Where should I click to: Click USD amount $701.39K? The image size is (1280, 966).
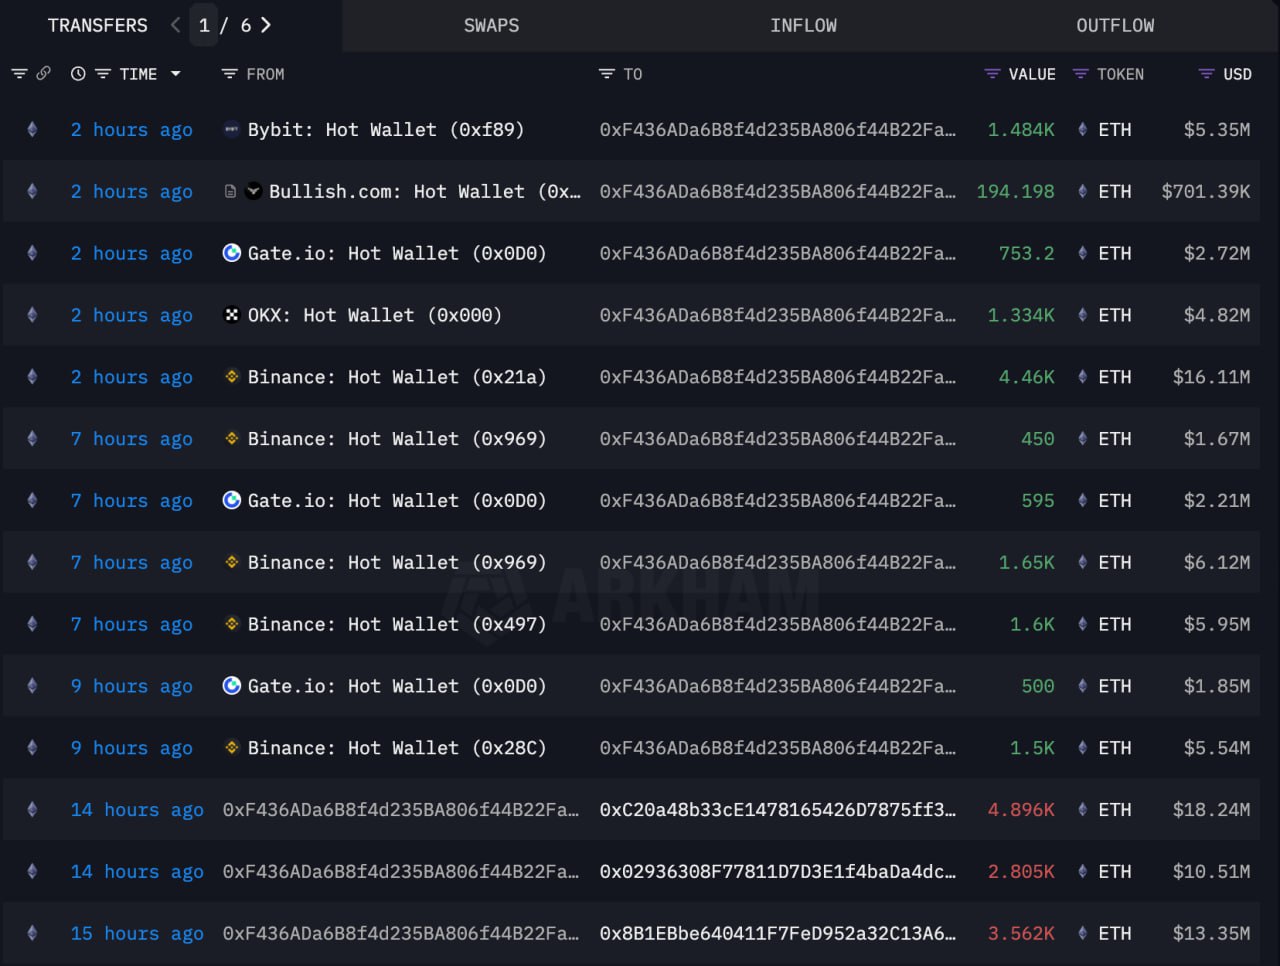pos(1206,191)
